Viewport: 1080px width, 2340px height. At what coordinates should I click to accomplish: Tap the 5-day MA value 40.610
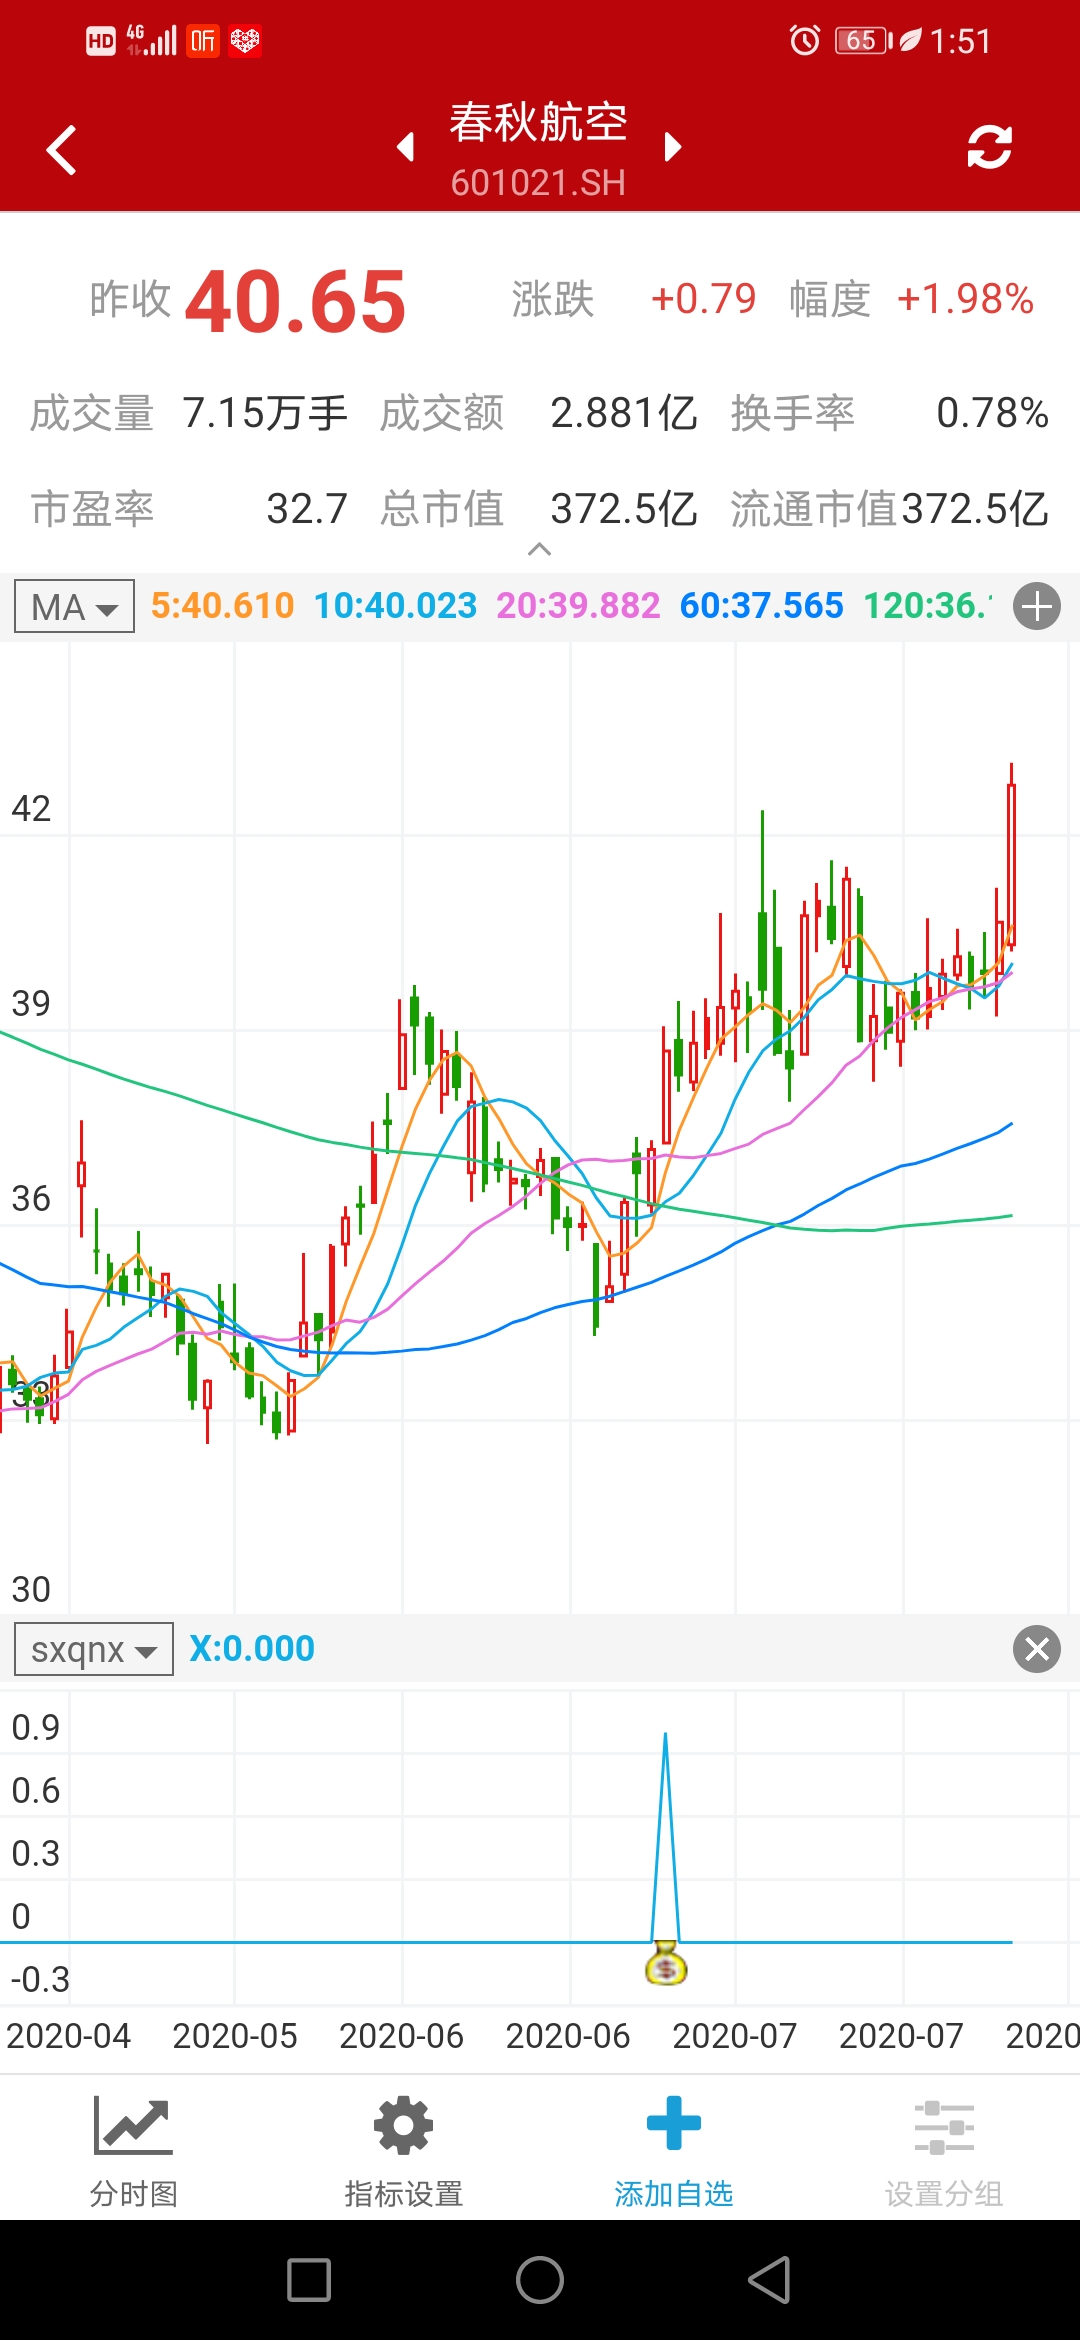(222, 606)
